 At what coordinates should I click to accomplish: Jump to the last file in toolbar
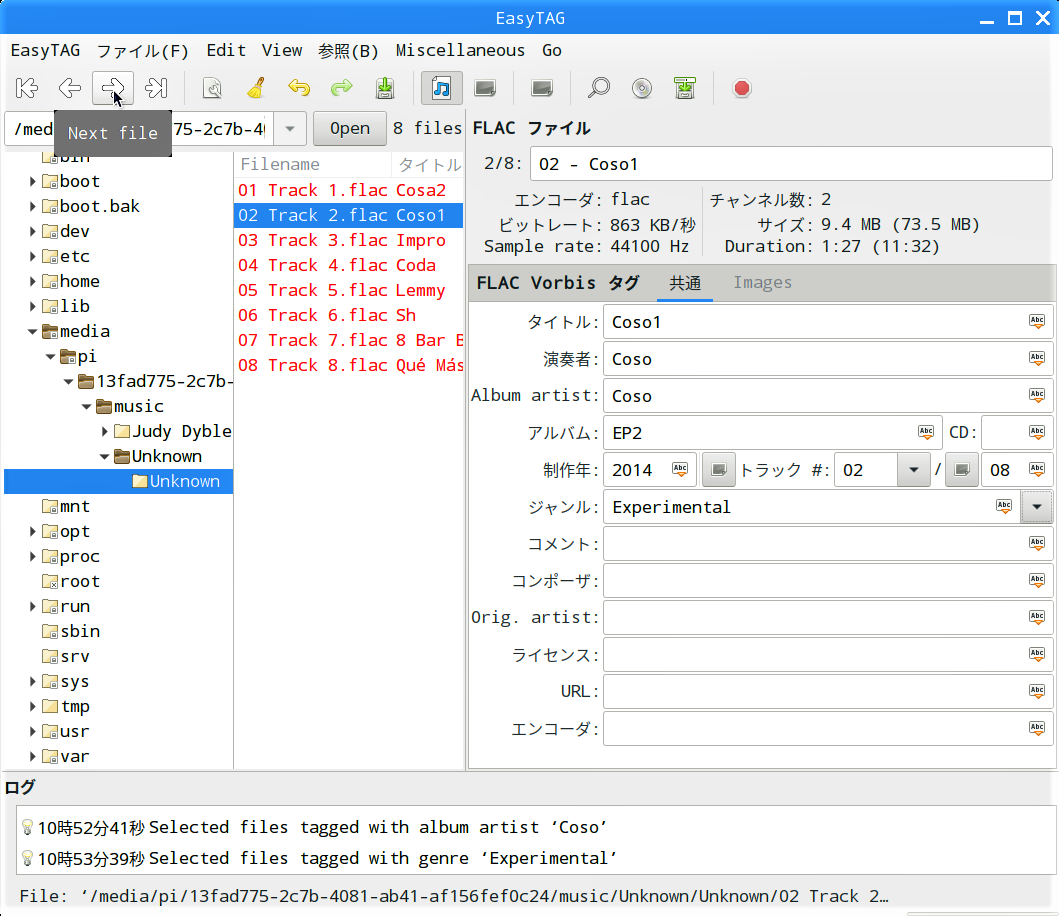[156, 88]
